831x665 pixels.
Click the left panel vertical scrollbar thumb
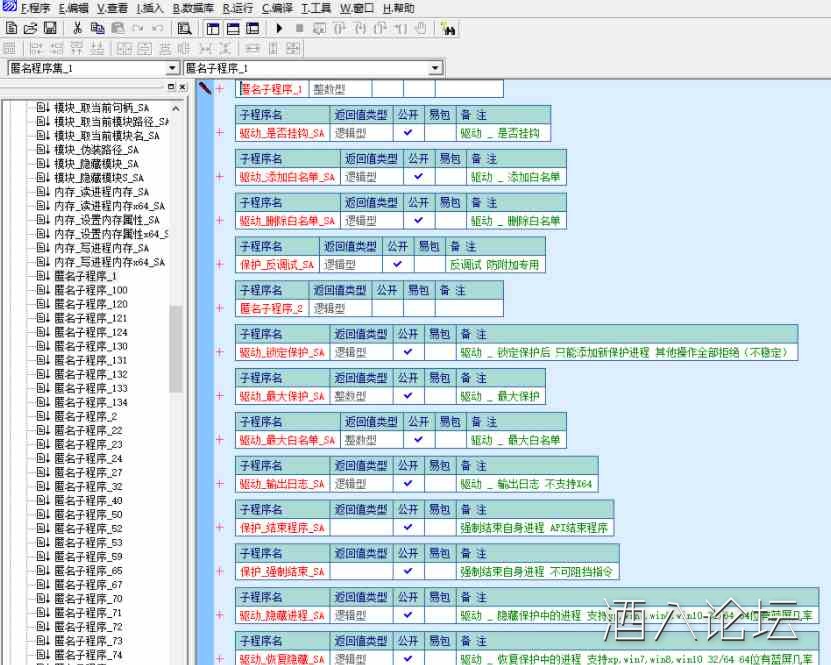pos(176,348)
